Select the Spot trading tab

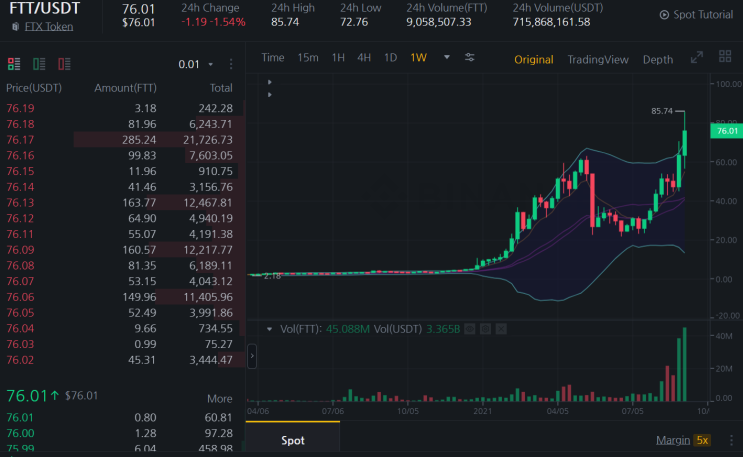click(x=293, y=440)
